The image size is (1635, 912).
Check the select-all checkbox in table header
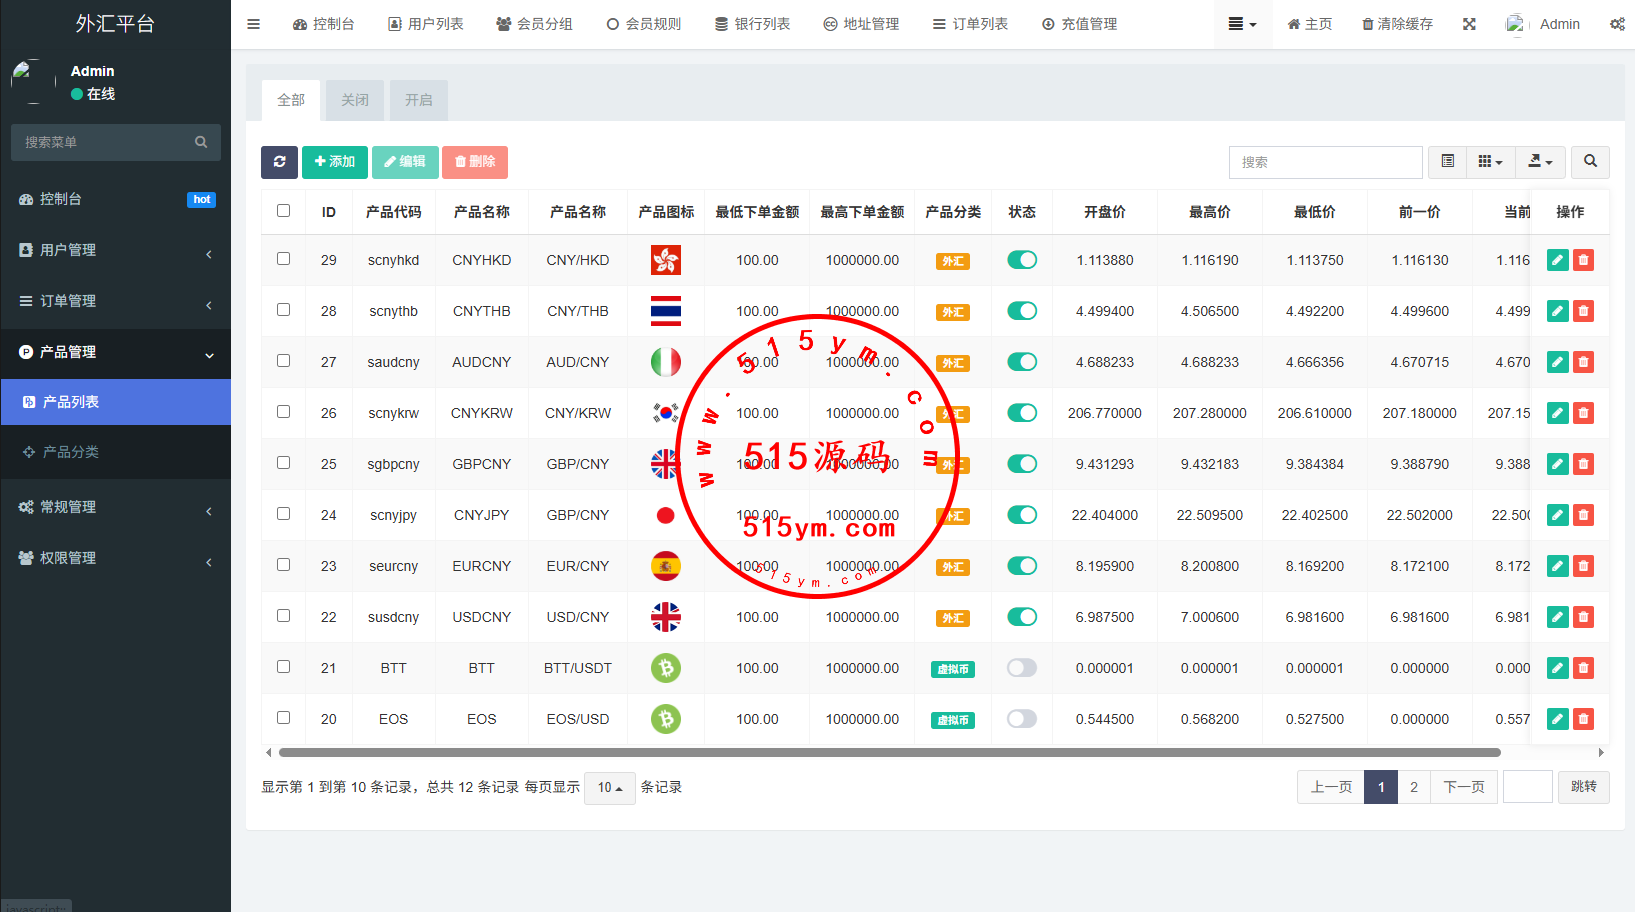(x=284, y=211)
